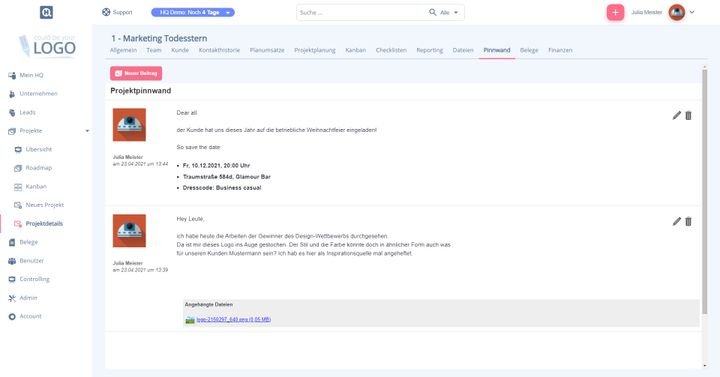720x377 pixels.
Task: Click 'Traumstraße 584d, Glamour Bar' bullet
Action: point(227,177)
